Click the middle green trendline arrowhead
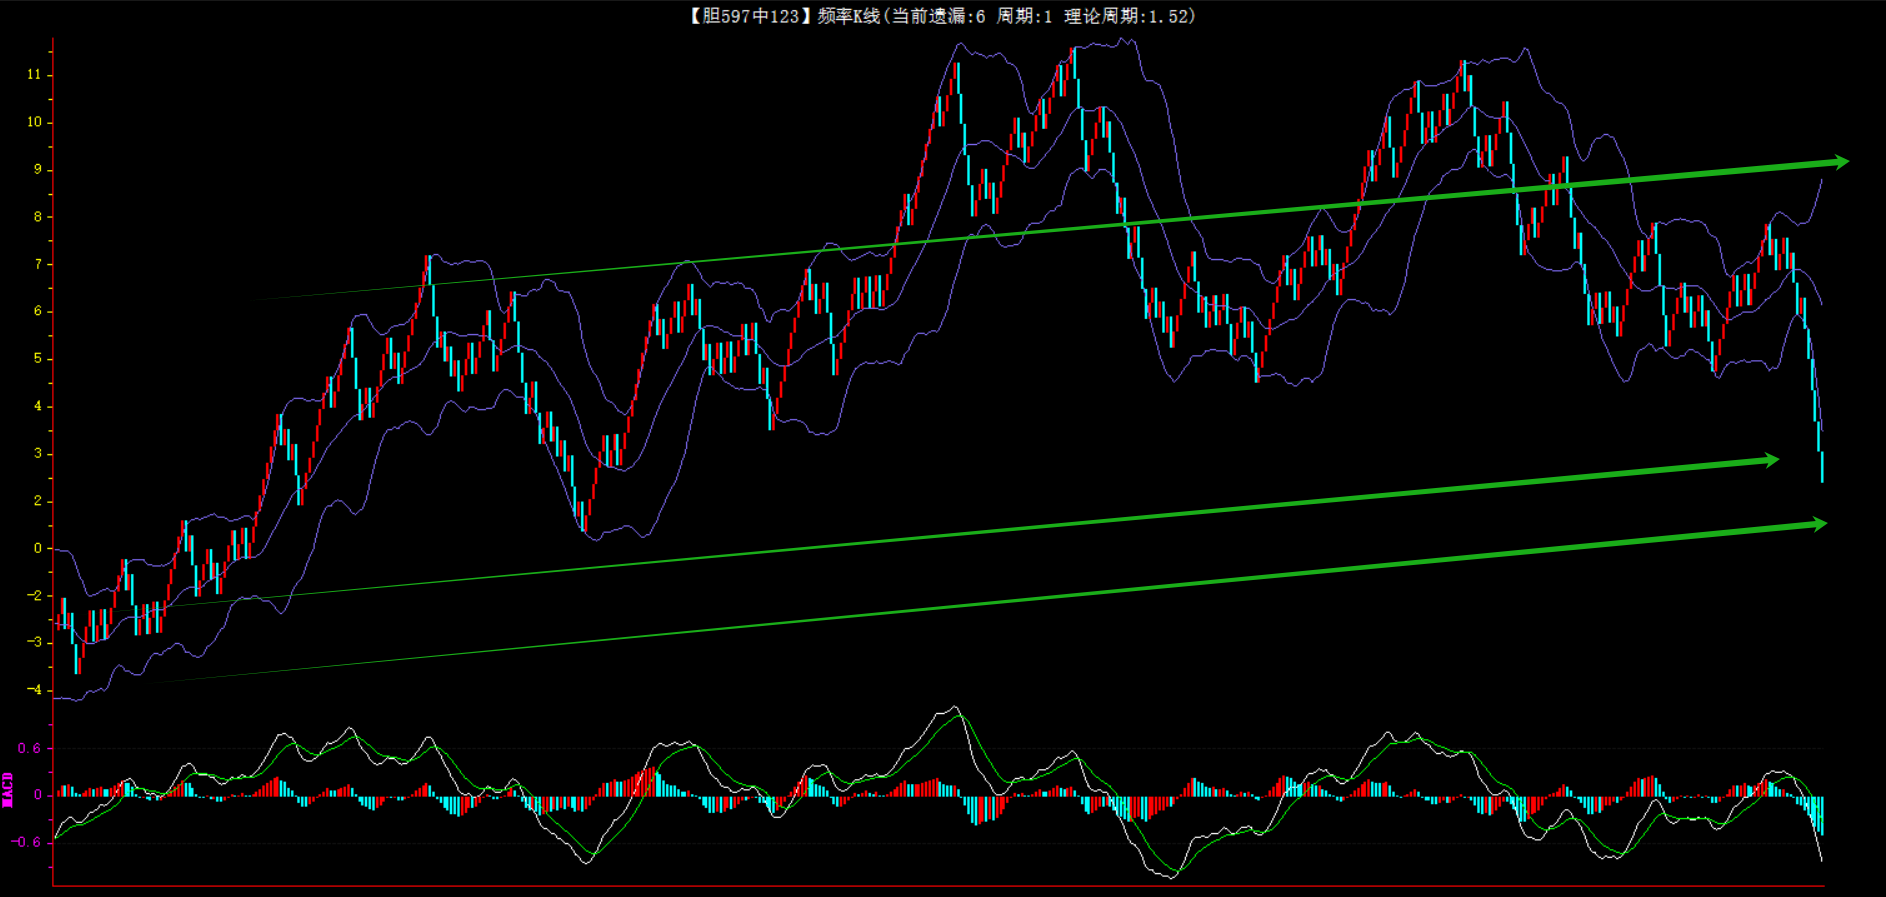This screenshot has height=897, width=1886. coord(1770,460)
